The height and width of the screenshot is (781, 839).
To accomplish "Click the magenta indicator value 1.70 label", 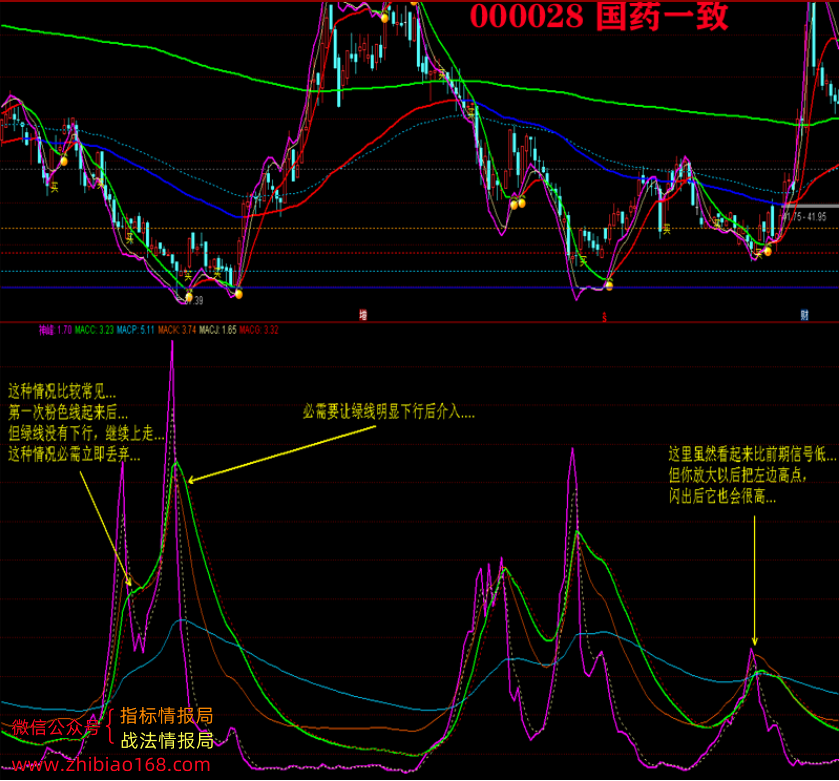I will pos(55,330).
